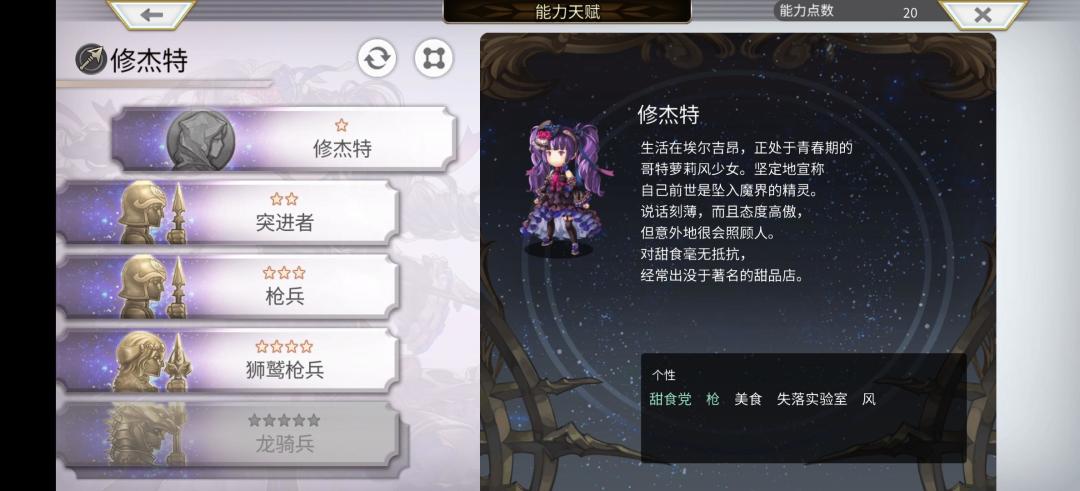1080x491 pixels.
Task: Select the 修杰特 one-star job
Action: coord(284,139)
